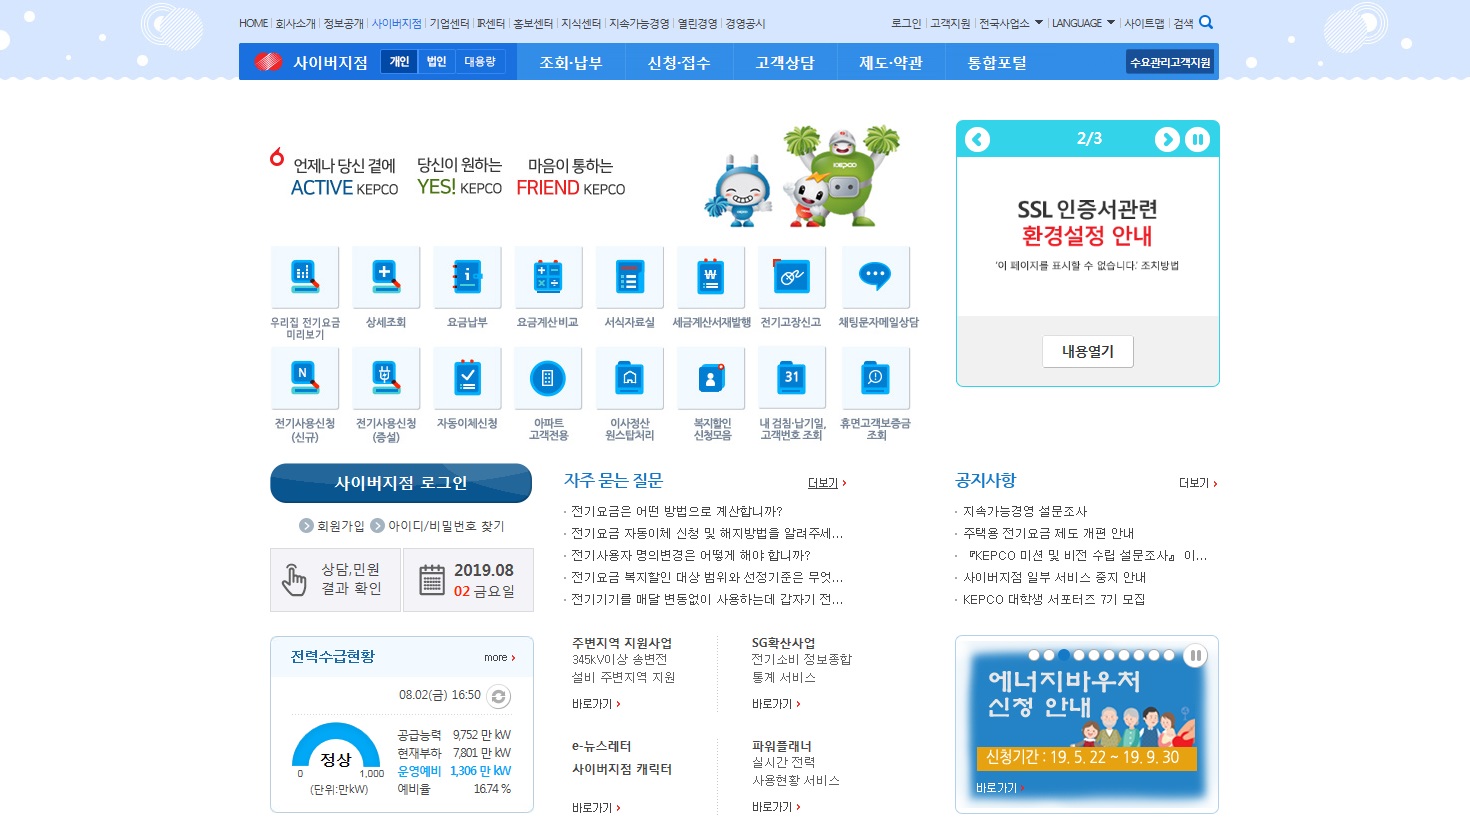
Task: Select the 대용량 customer type toggle
Action: 480,62
